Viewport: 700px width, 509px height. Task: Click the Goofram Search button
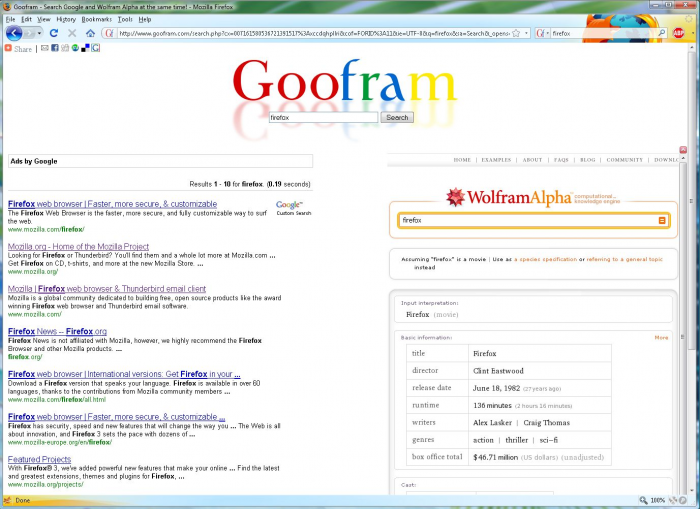click(397, 117)
